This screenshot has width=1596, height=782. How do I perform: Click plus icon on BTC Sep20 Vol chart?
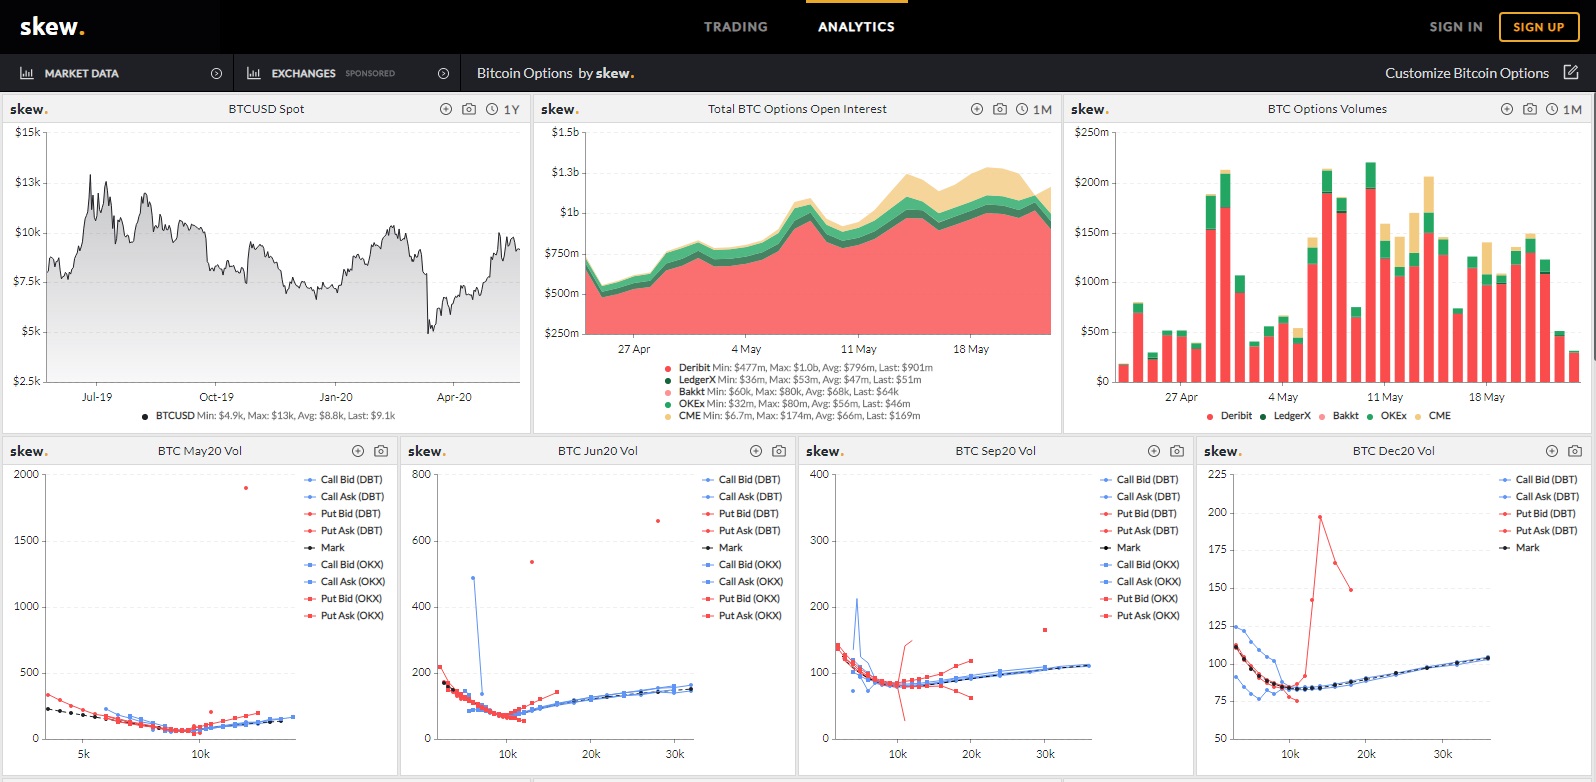coord(1154,451)
